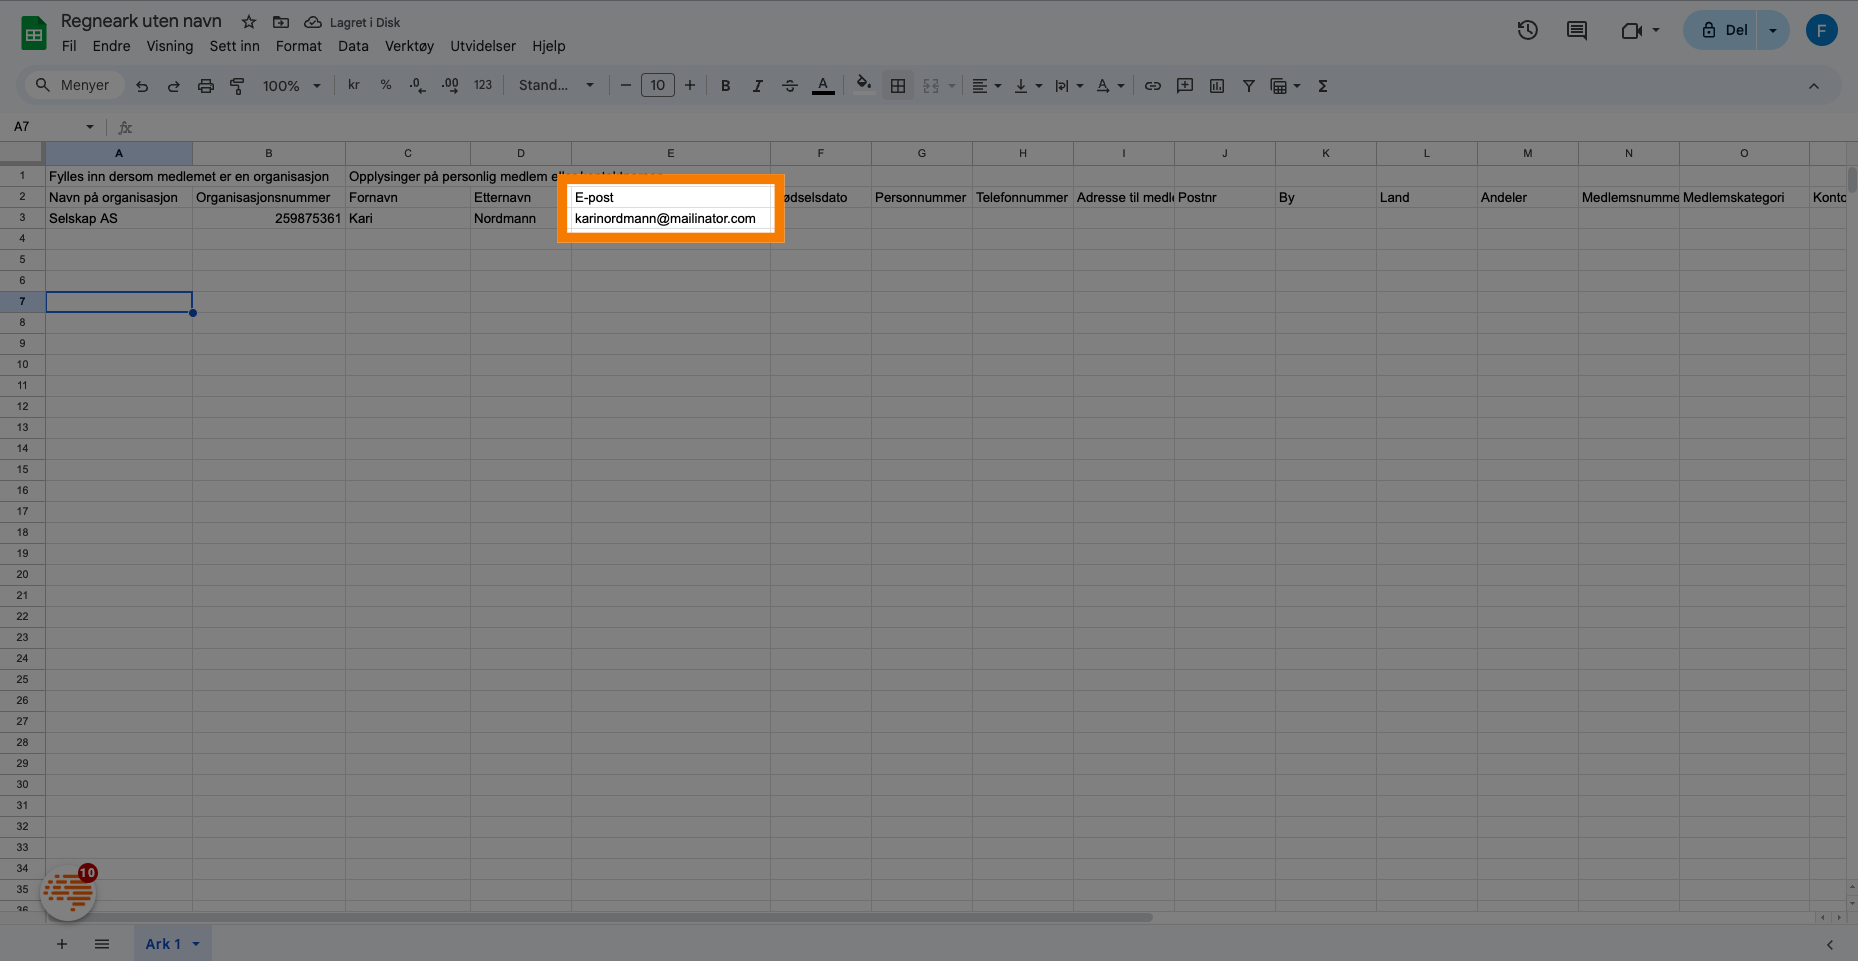Open the Hjelp menu
The height and width of the screenshot is (961, 1858).
pyautogui.click(x=549, y=46)
